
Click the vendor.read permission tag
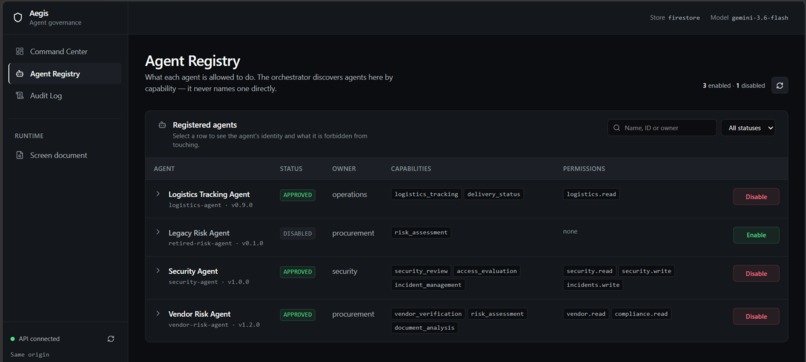pos(585,314)
